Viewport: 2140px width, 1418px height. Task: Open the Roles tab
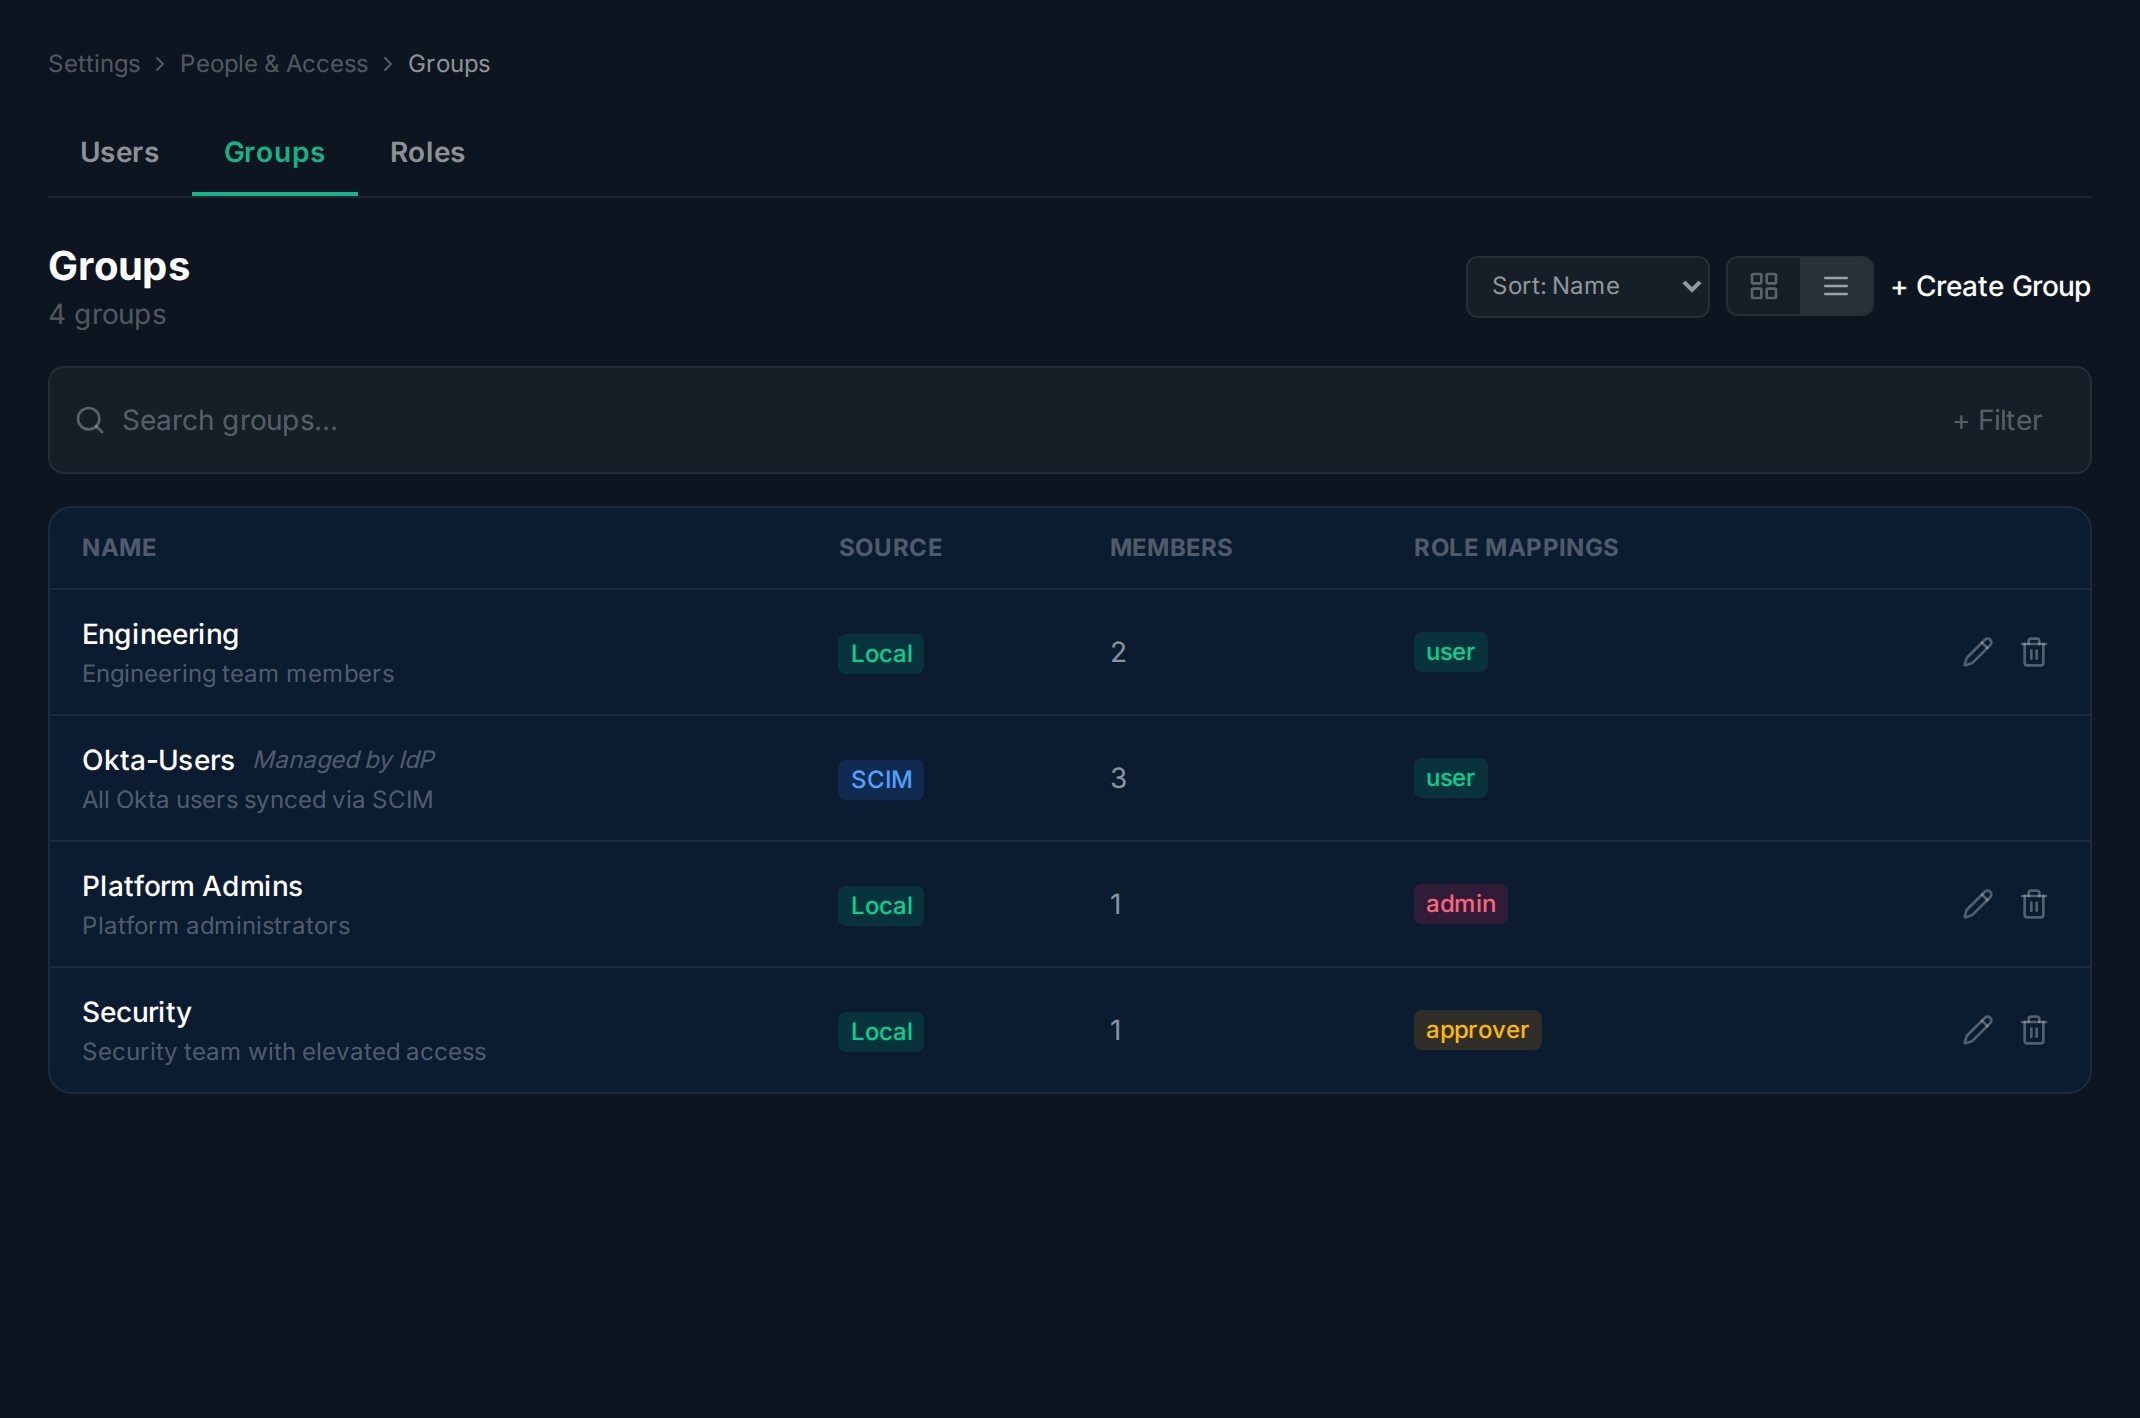pos(427,152)
